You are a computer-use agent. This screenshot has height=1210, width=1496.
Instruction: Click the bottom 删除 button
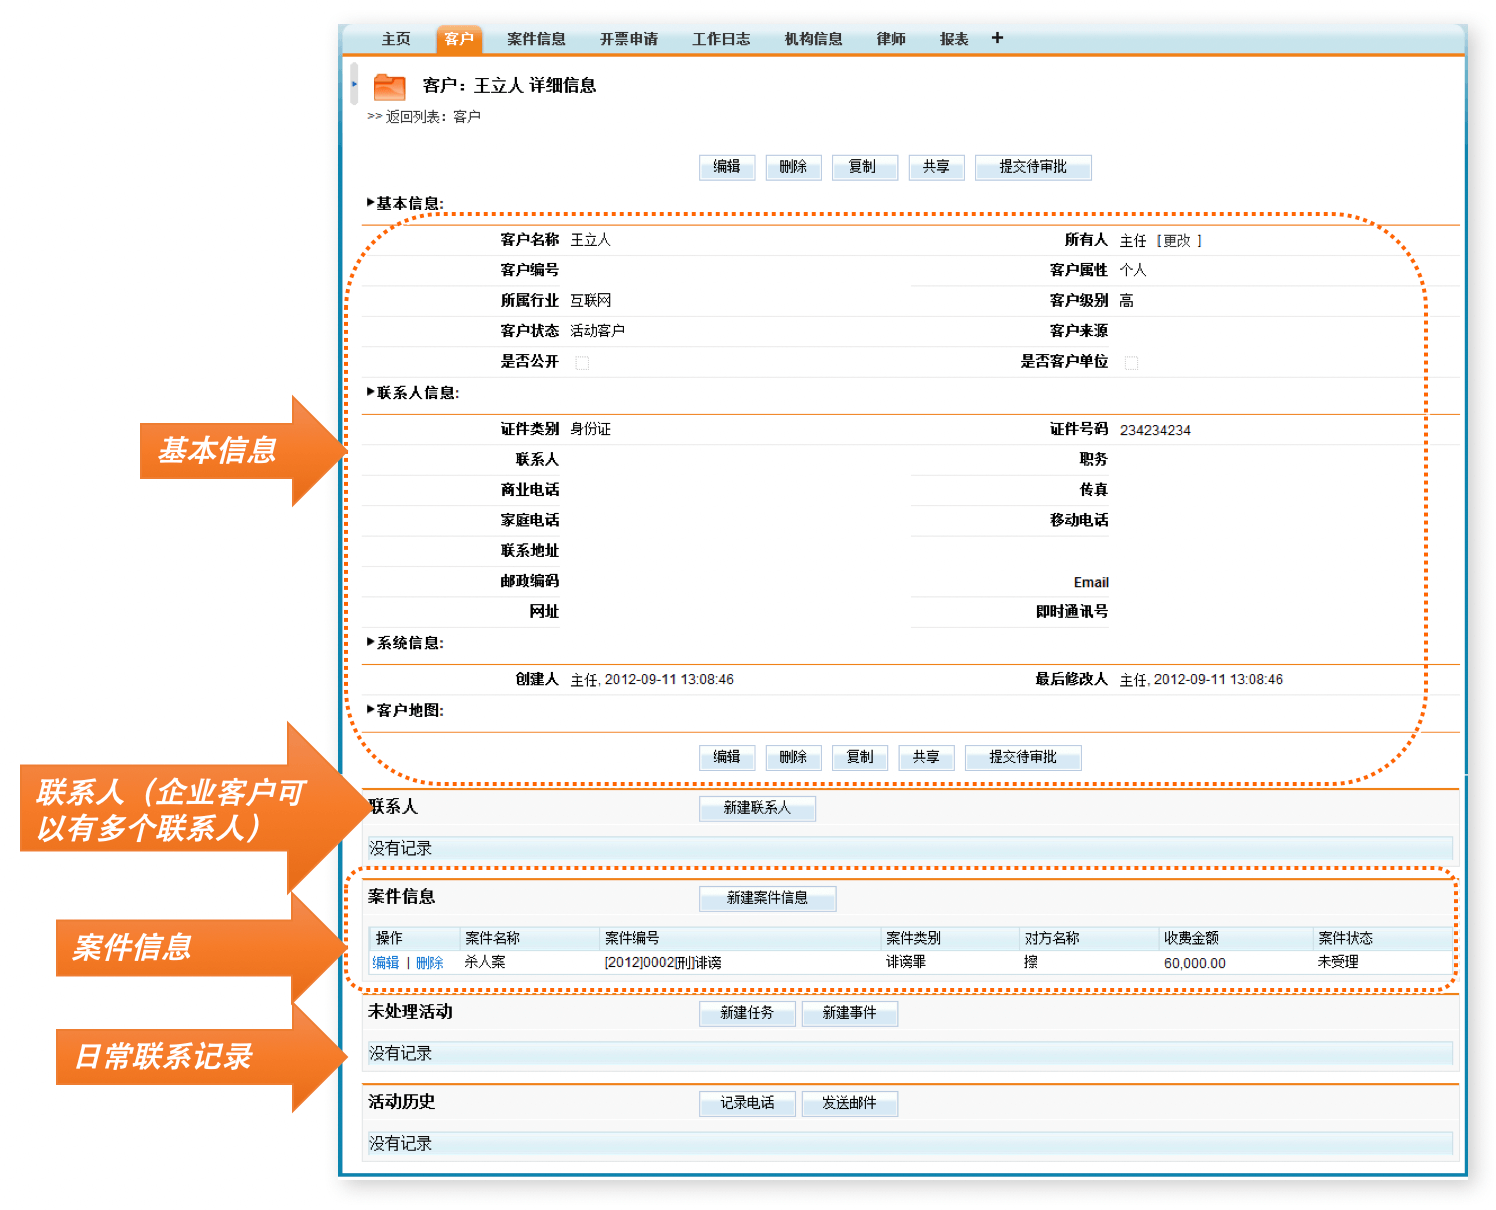coord(793,758)
